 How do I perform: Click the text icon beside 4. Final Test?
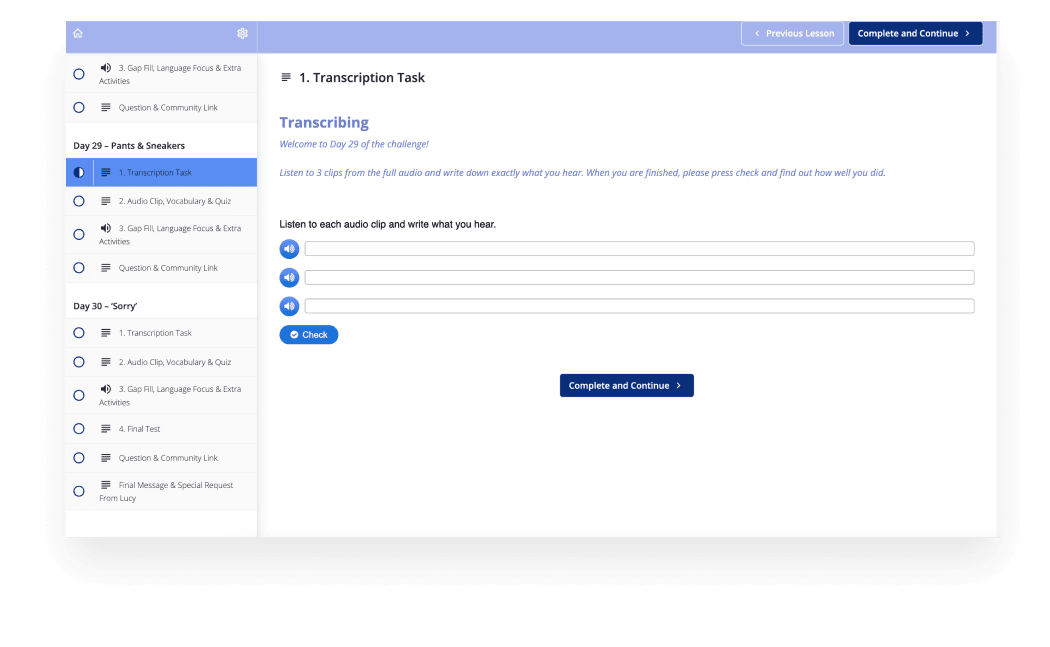106,429
